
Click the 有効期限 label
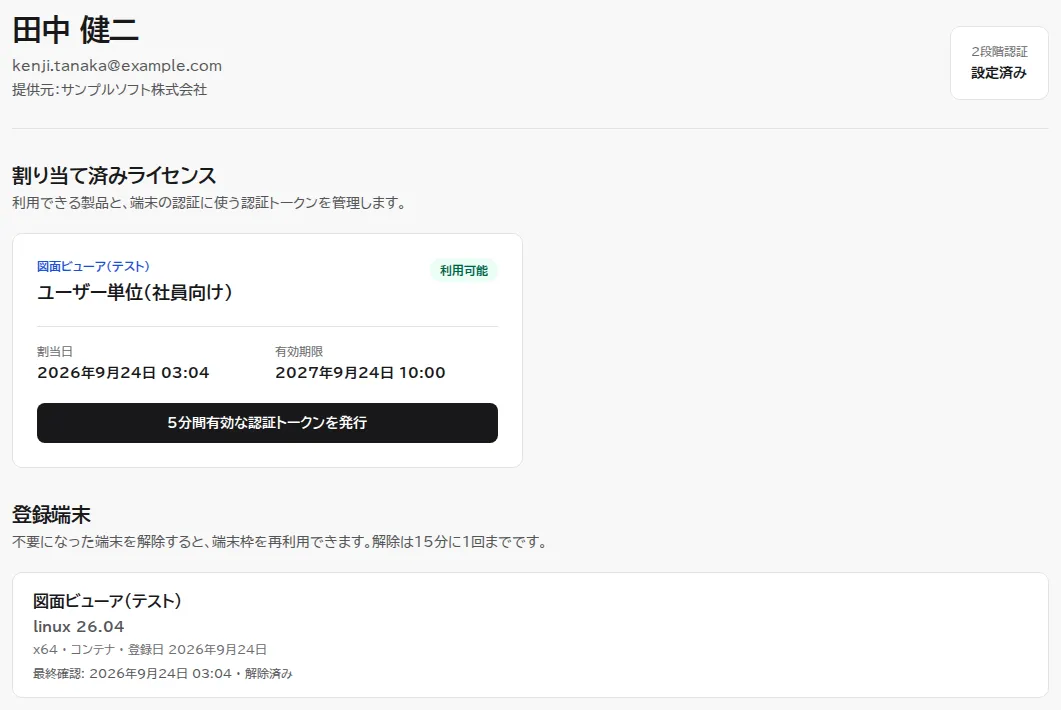pyautogui.click(x=299, y=352)
